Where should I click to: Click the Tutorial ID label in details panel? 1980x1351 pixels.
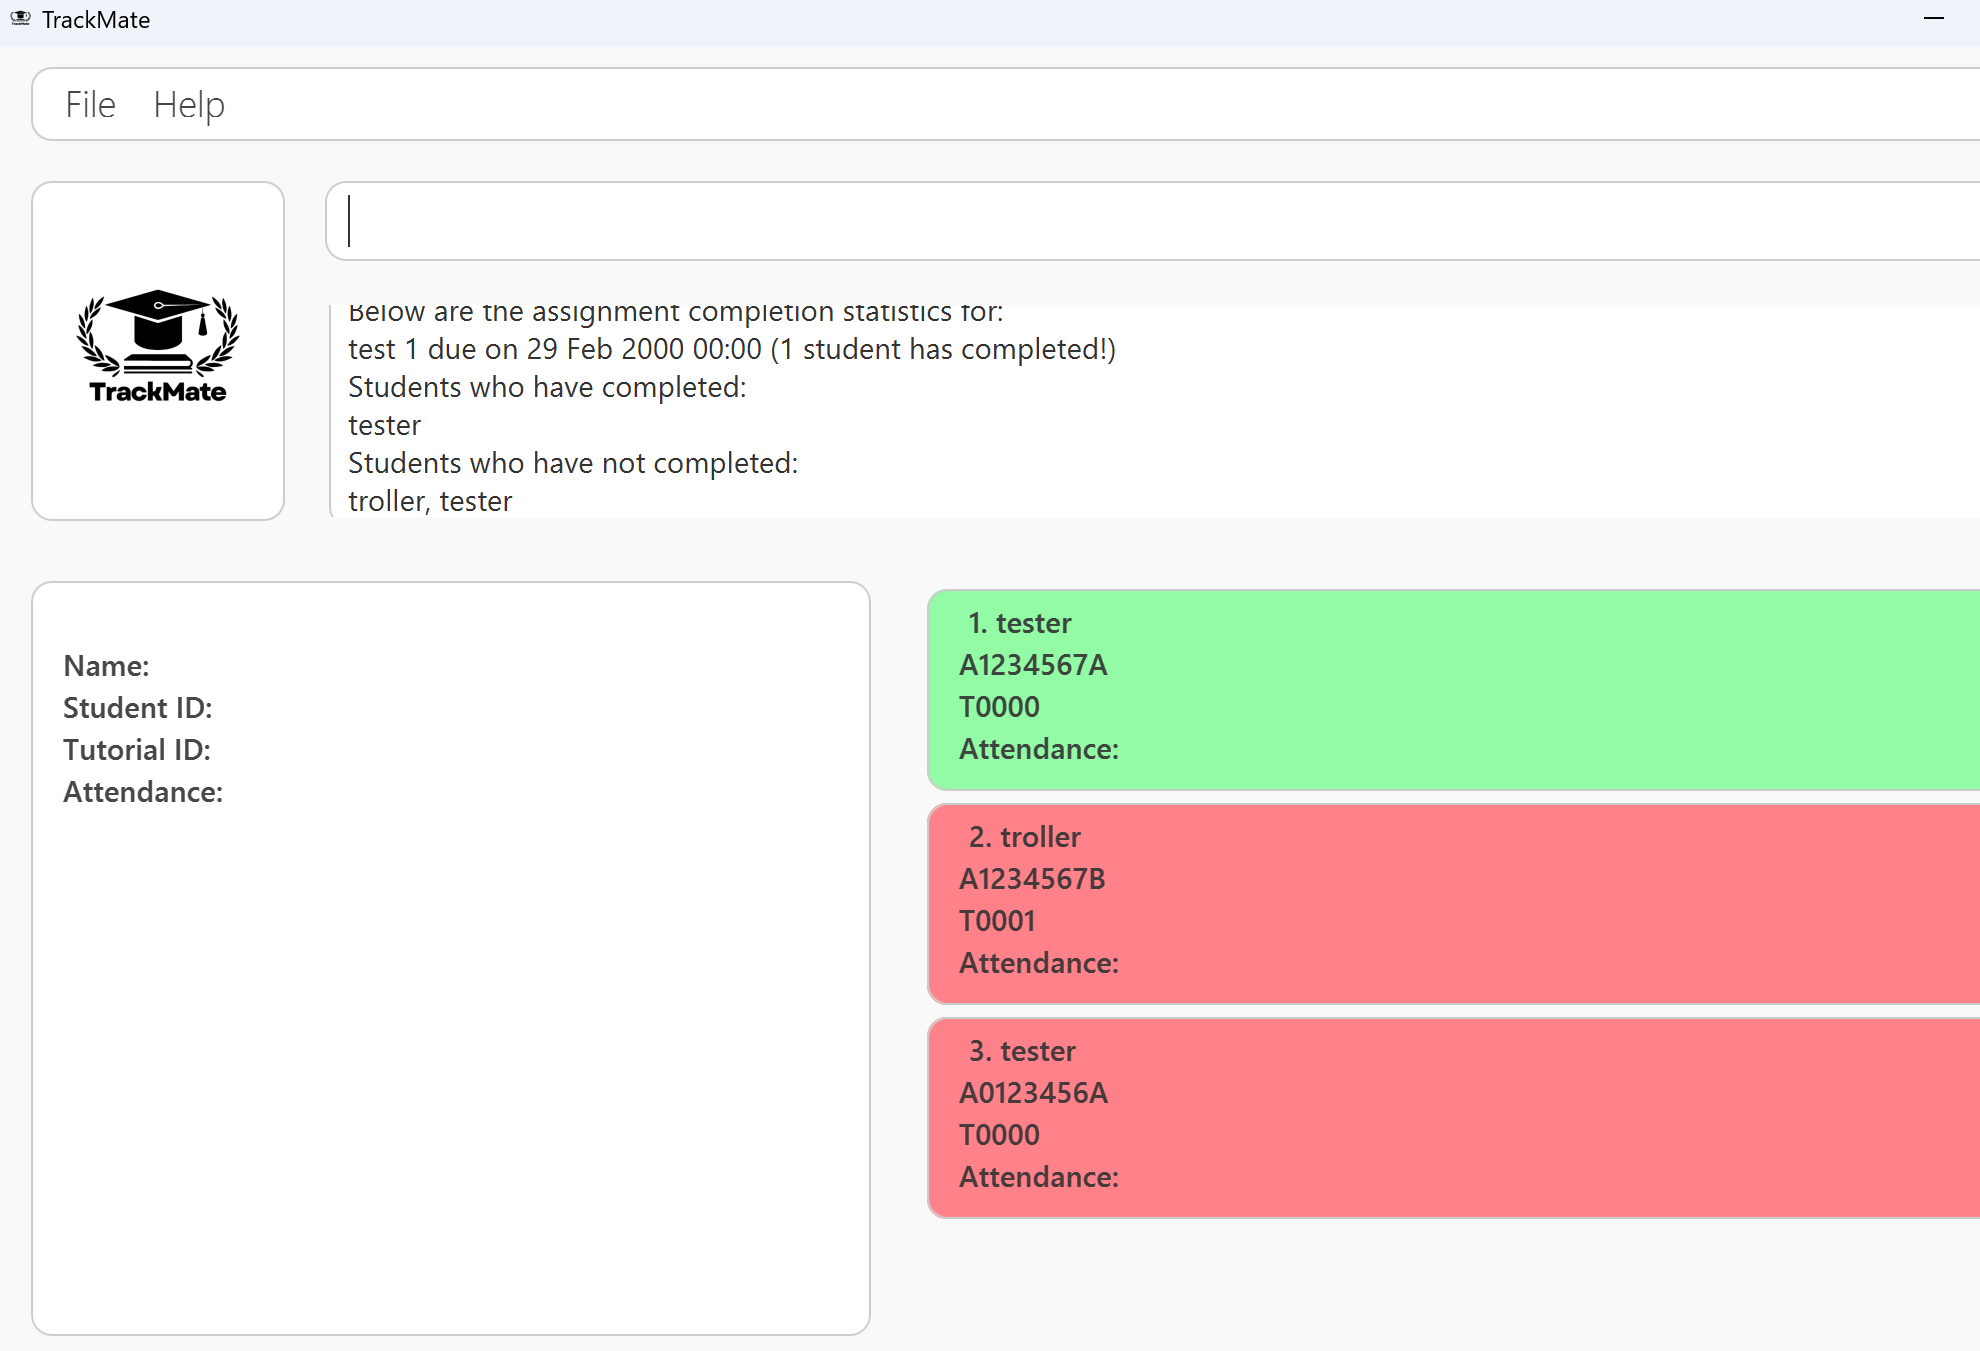tap(136, 750)
